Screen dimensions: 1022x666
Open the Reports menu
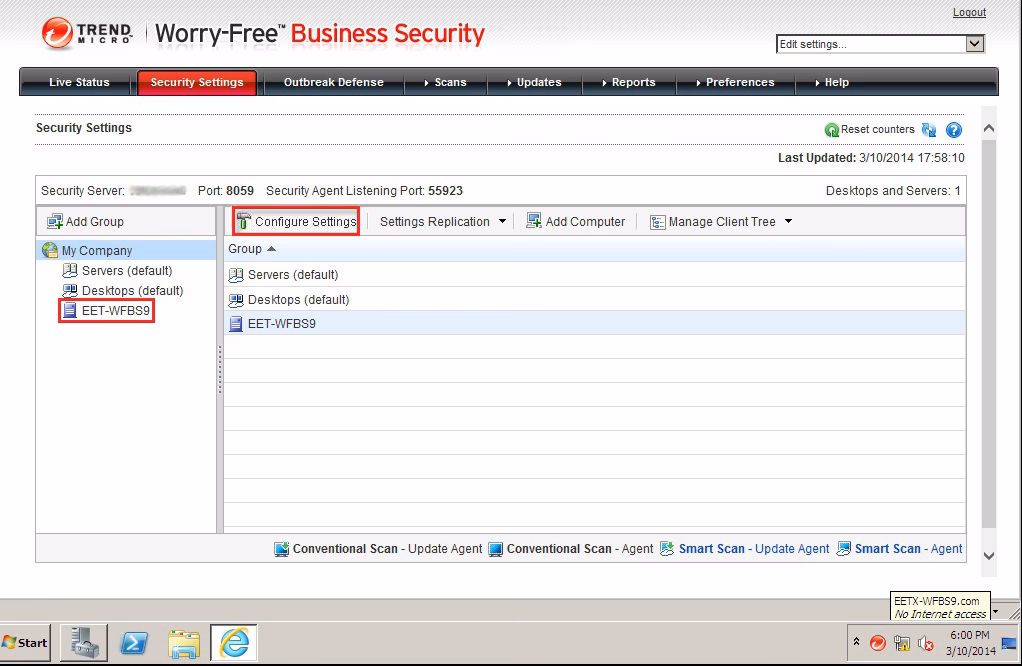point(629,82)
